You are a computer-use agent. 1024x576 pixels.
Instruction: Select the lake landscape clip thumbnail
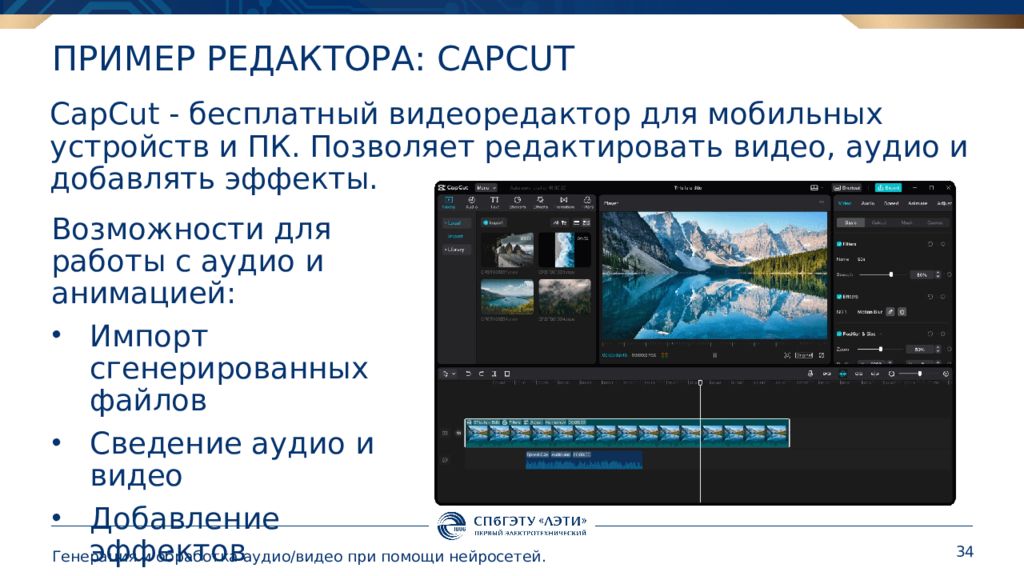point(507,297)
